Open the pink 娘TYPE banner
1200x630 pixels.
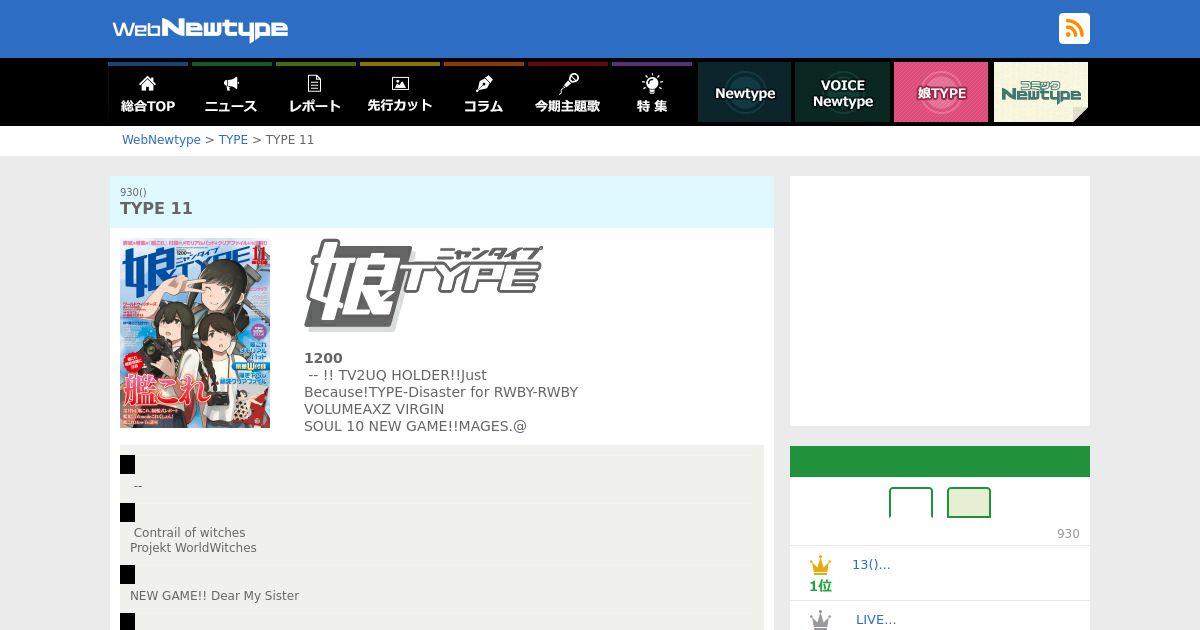[941, 92]
